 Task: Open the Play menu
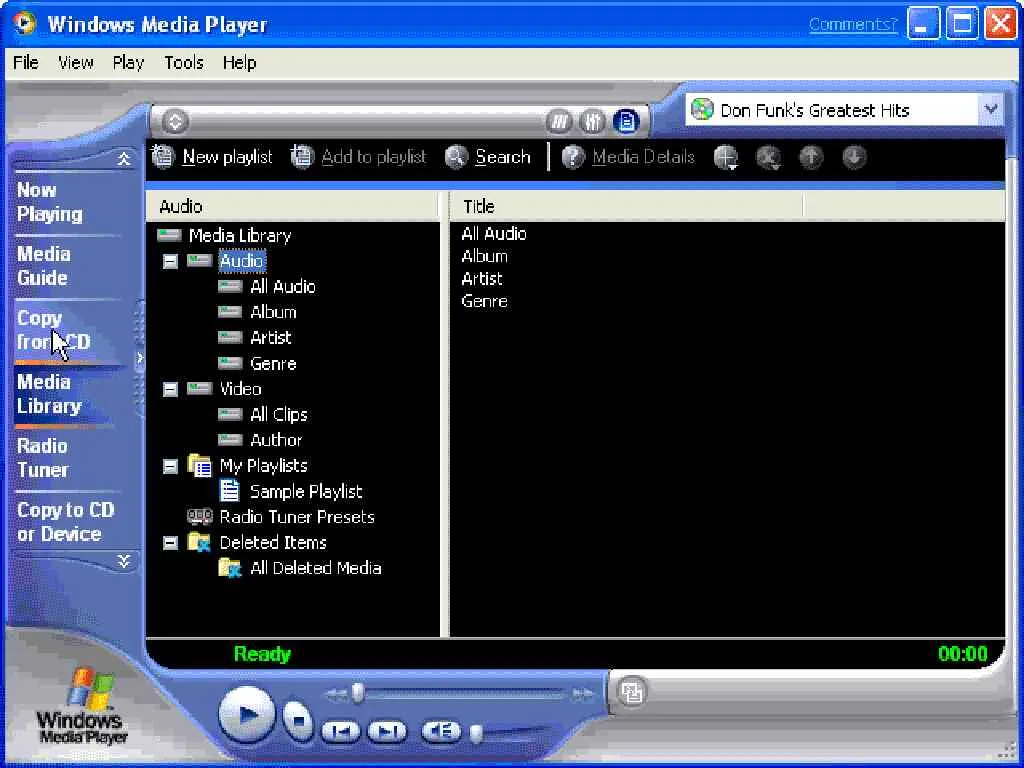tap(128, 63)
